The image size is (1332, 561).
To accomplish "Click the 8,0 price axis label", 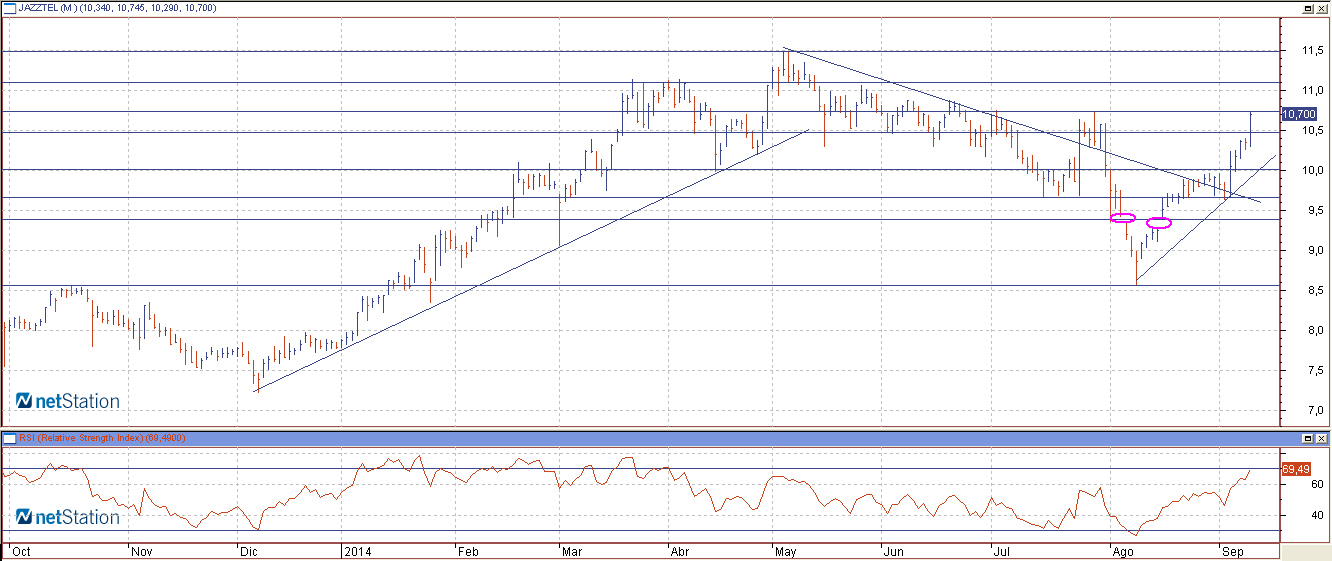I will (1314, 330).
